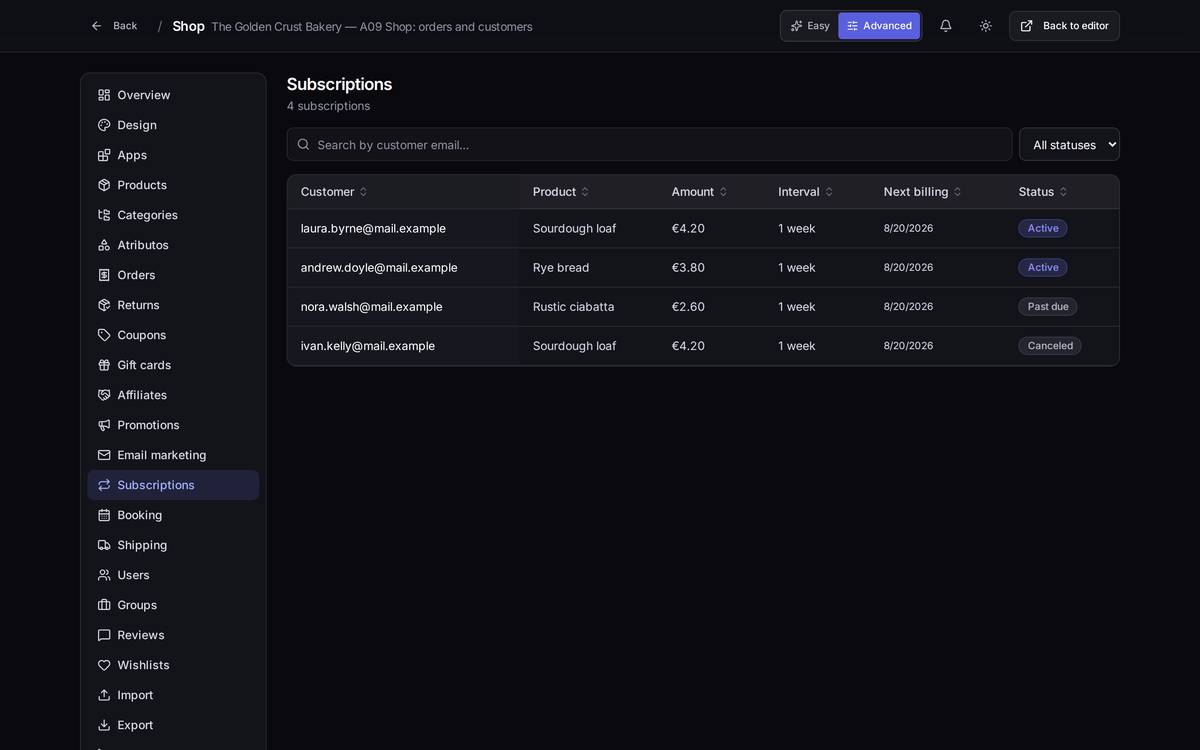The height and width of the screenshot is (750, 1200).
Task: Click the €3.80 amount cell
Action: point(688,268)
